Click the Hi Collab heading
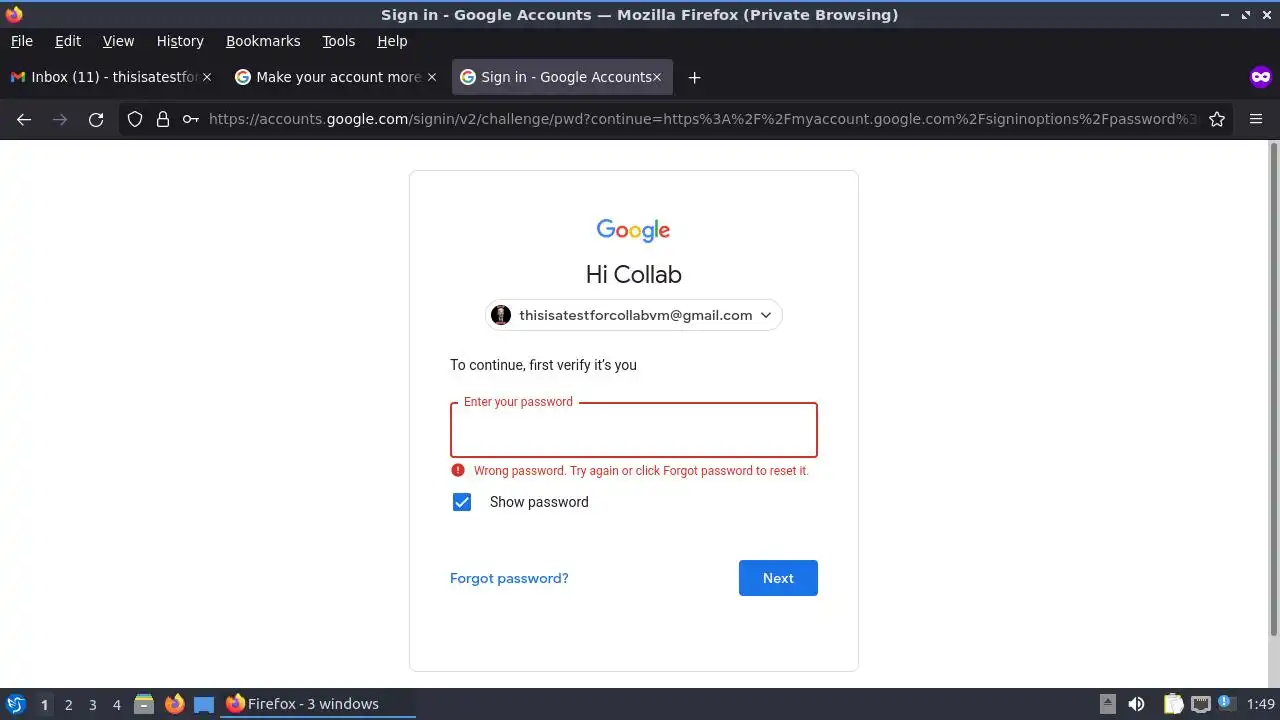The height and width of the screenshot is (720, 1280). click(633, 274)
